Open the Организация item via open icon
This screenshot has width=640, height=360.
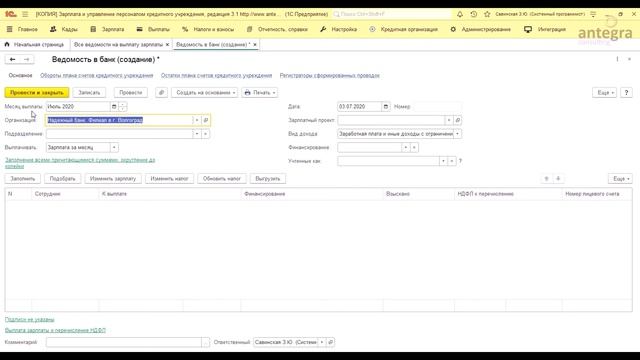206,120
